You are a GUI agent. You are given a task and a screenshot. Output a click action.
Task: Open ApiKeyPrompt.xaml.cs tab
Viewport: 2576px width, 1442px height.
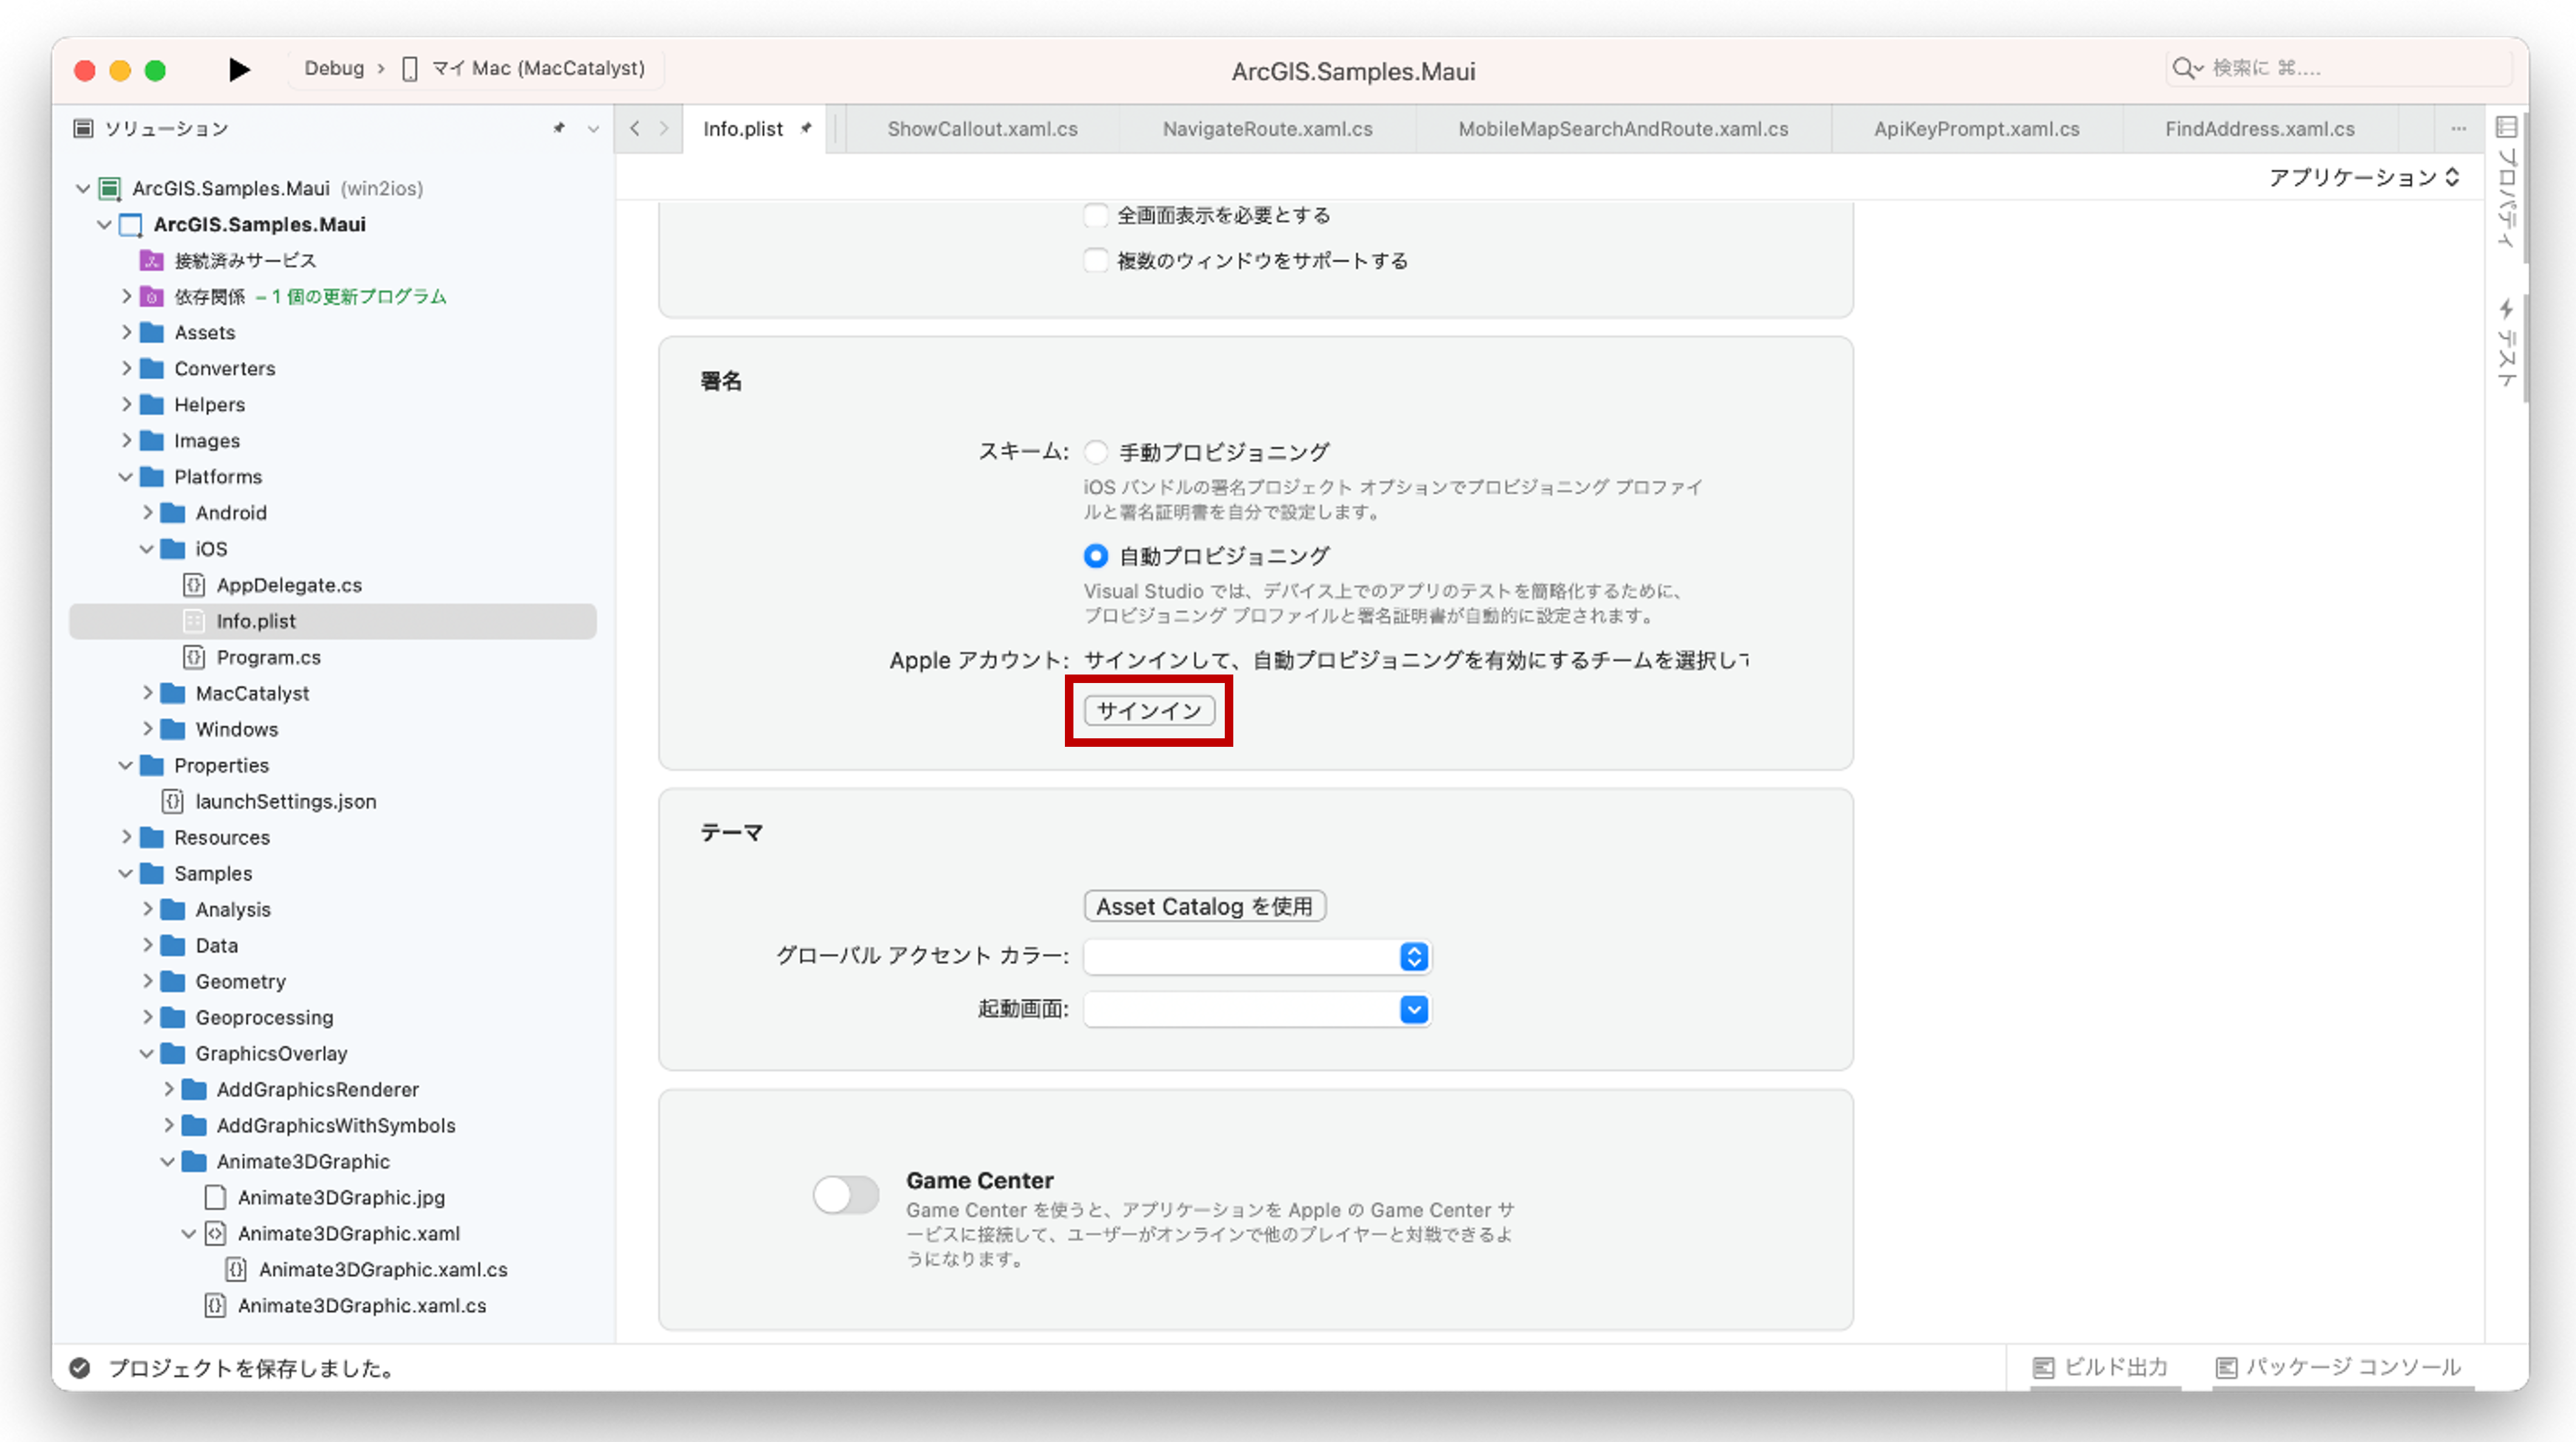tap(1976, 129)
